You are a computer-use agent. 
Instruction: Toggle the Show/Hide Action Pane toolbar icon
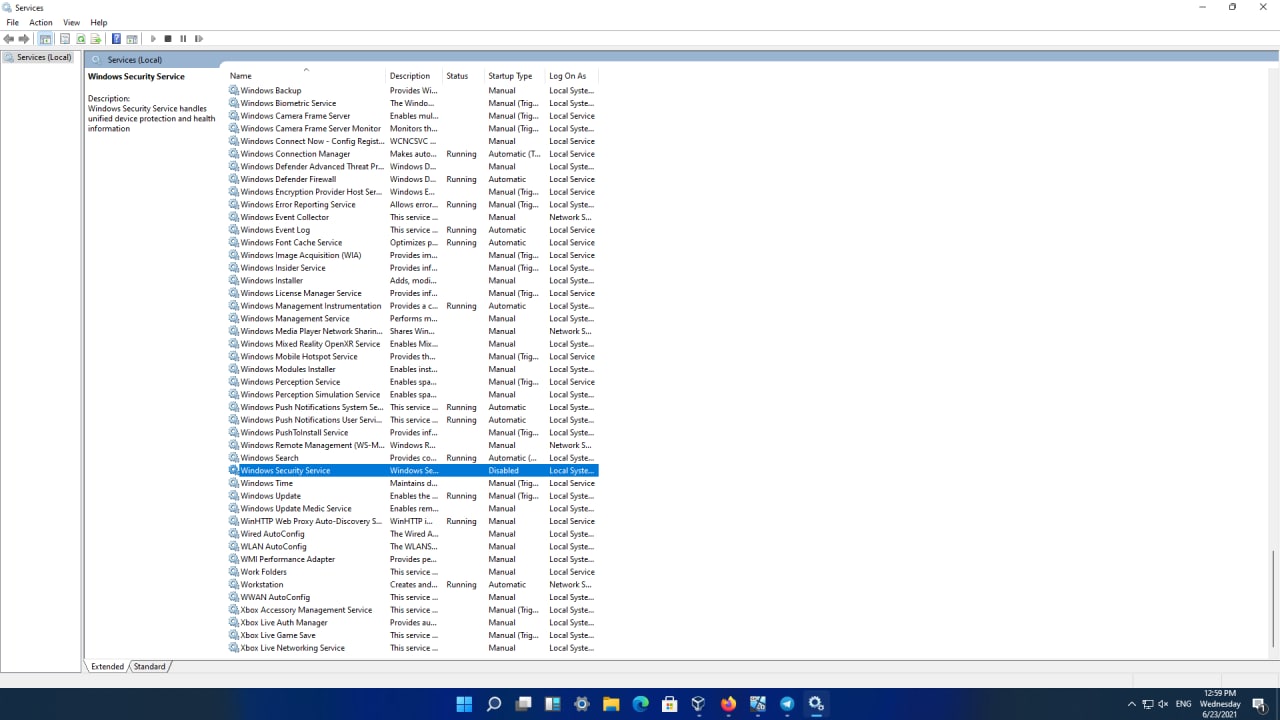pos(132,39)
